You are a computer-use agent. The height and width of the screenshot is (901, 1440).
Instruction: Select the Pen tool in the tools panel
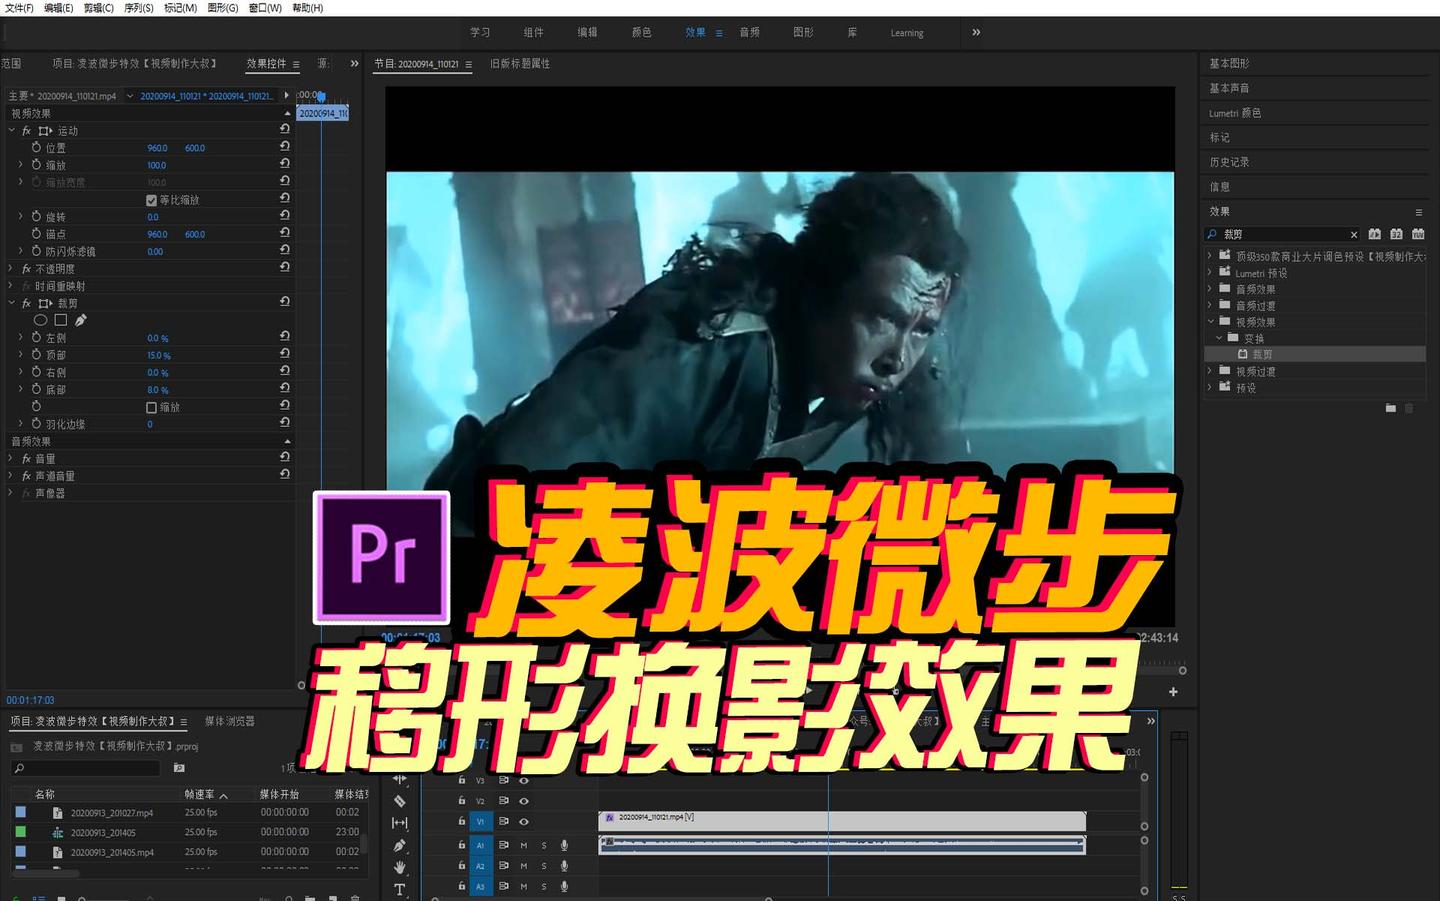[x=400, y=845]
